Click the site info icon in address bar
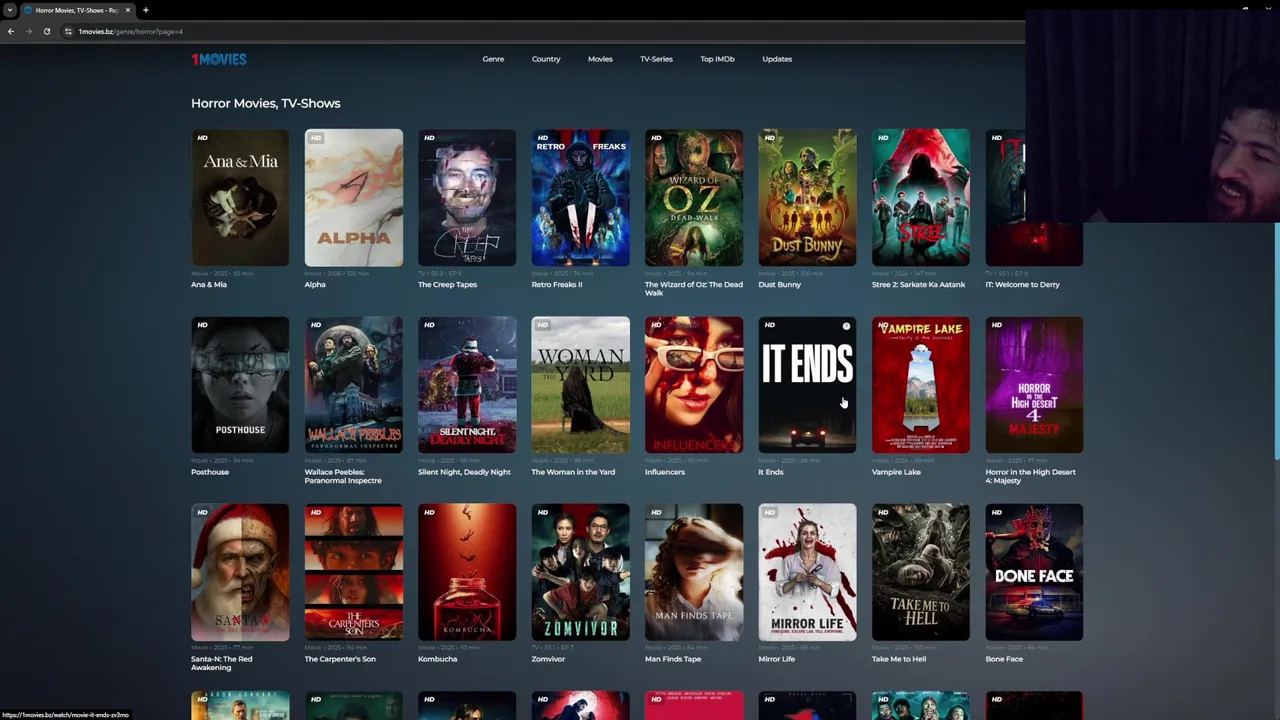 point(68,31)
